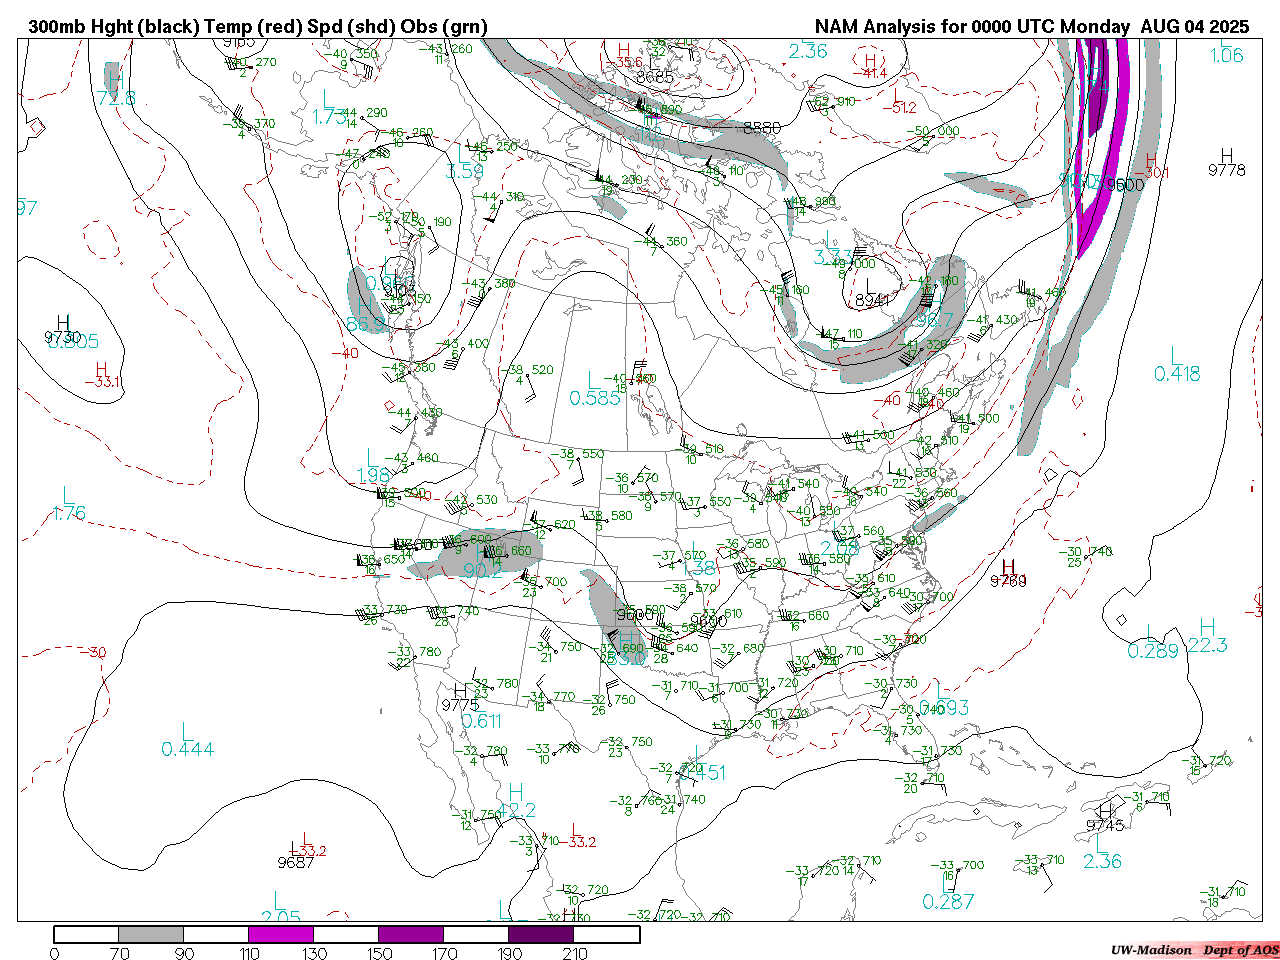Click the gray 70-90 wind speed legend swatch

151,934
